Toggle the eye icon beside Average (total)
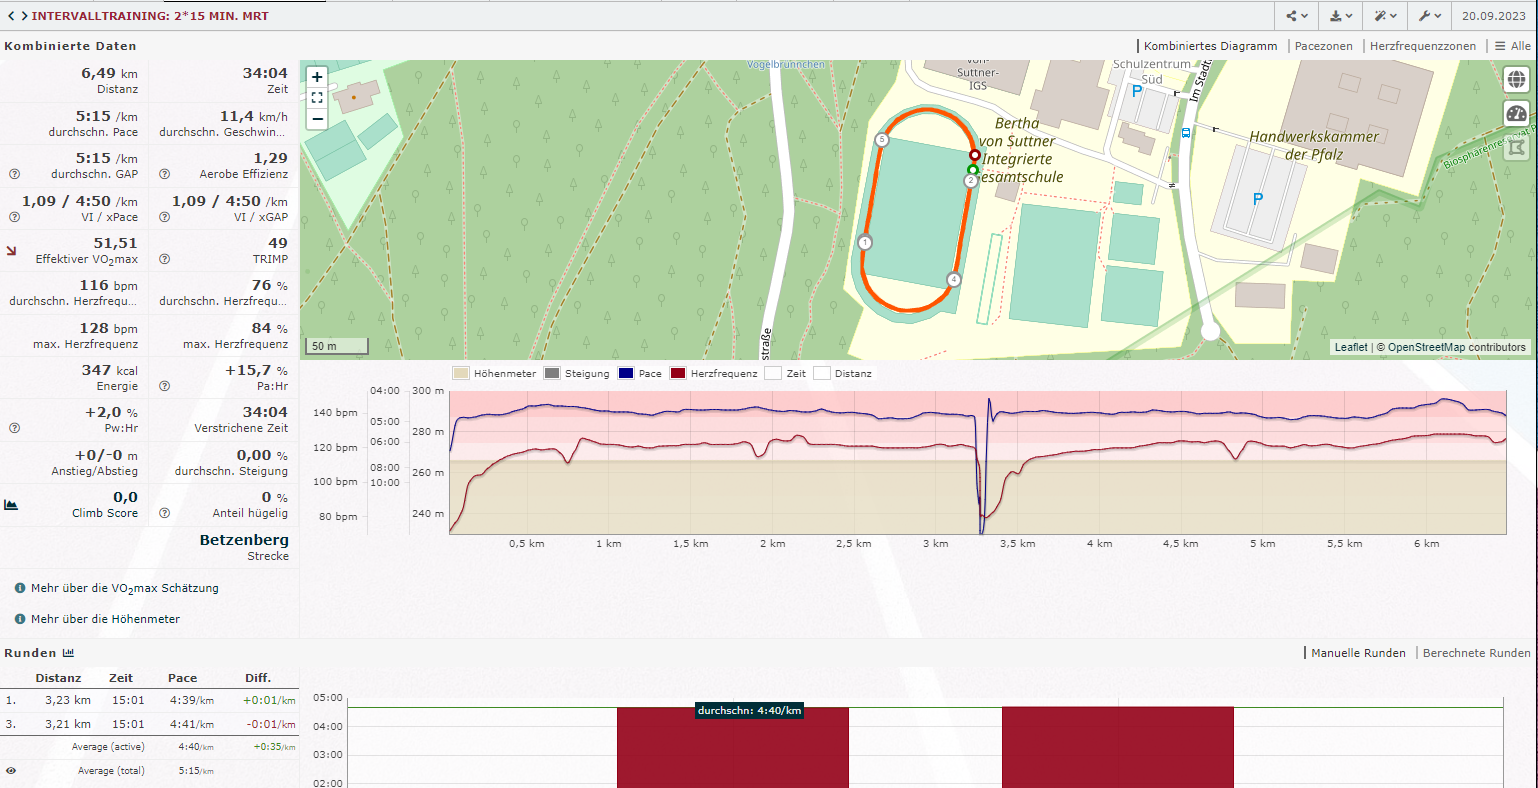 pyautogui.click(x=11, y=771)
